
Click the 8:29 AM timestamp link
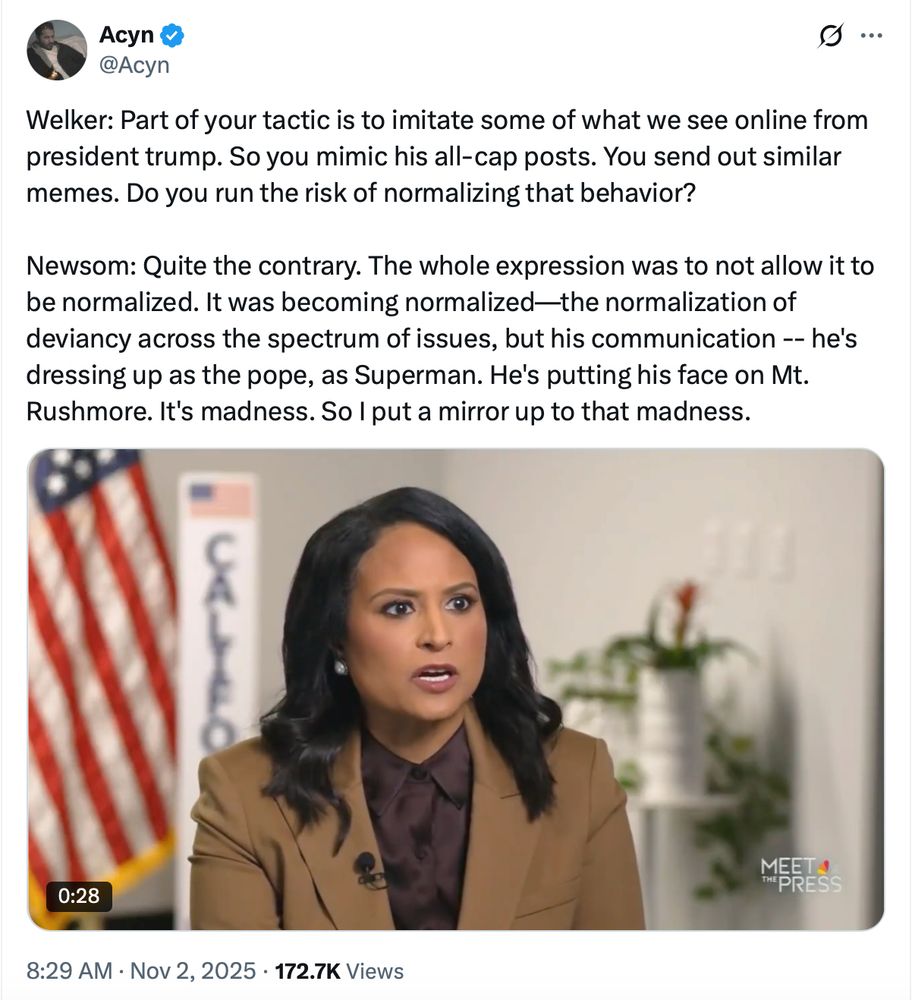point(70,971)
